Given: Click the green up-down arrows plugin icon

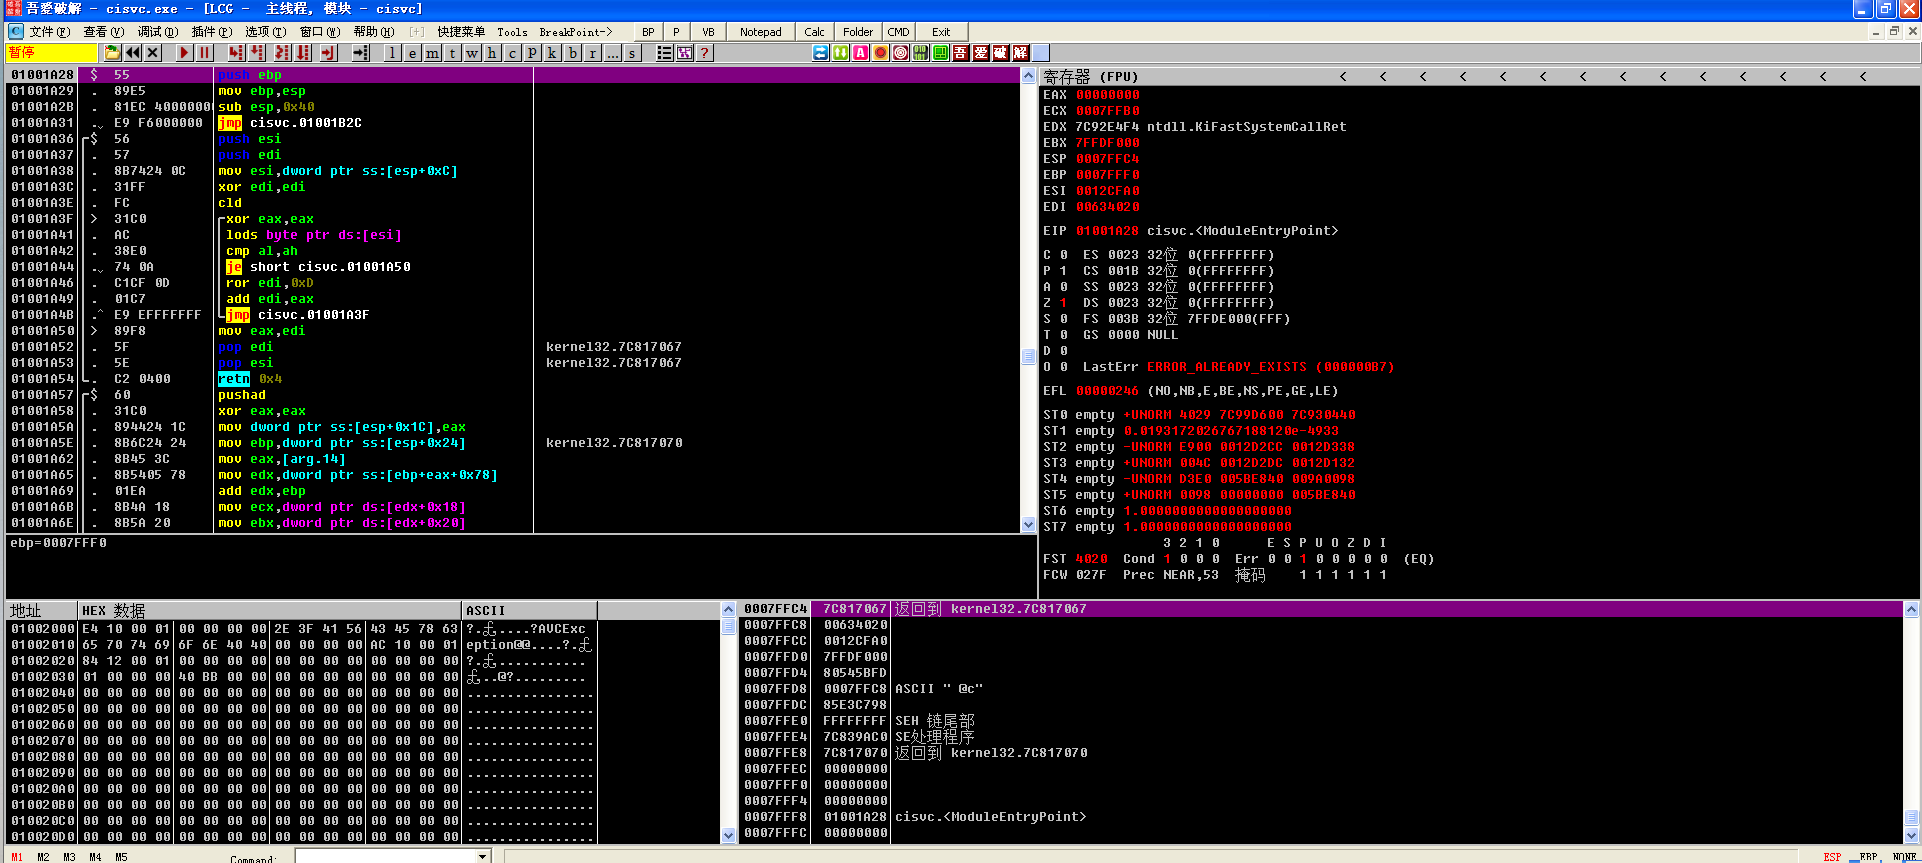Looking at the screenshot, I should point(841,53).
